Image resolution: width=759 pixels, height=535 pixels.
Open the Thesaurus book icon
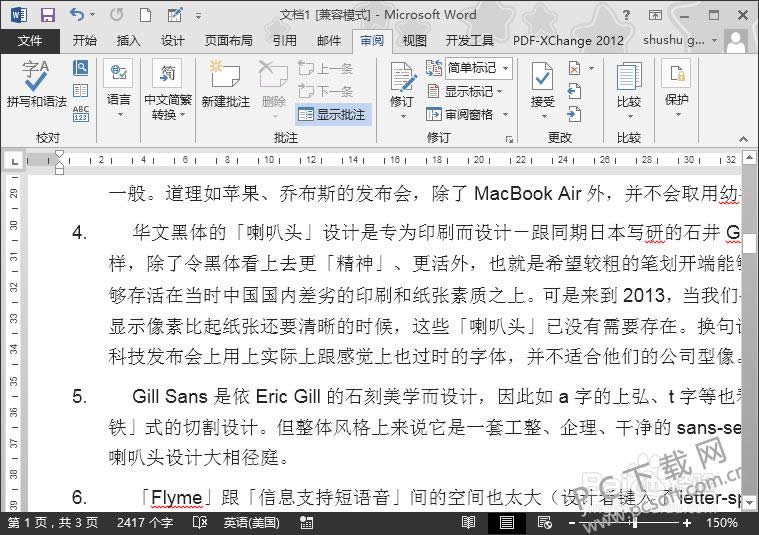[80, 91]
